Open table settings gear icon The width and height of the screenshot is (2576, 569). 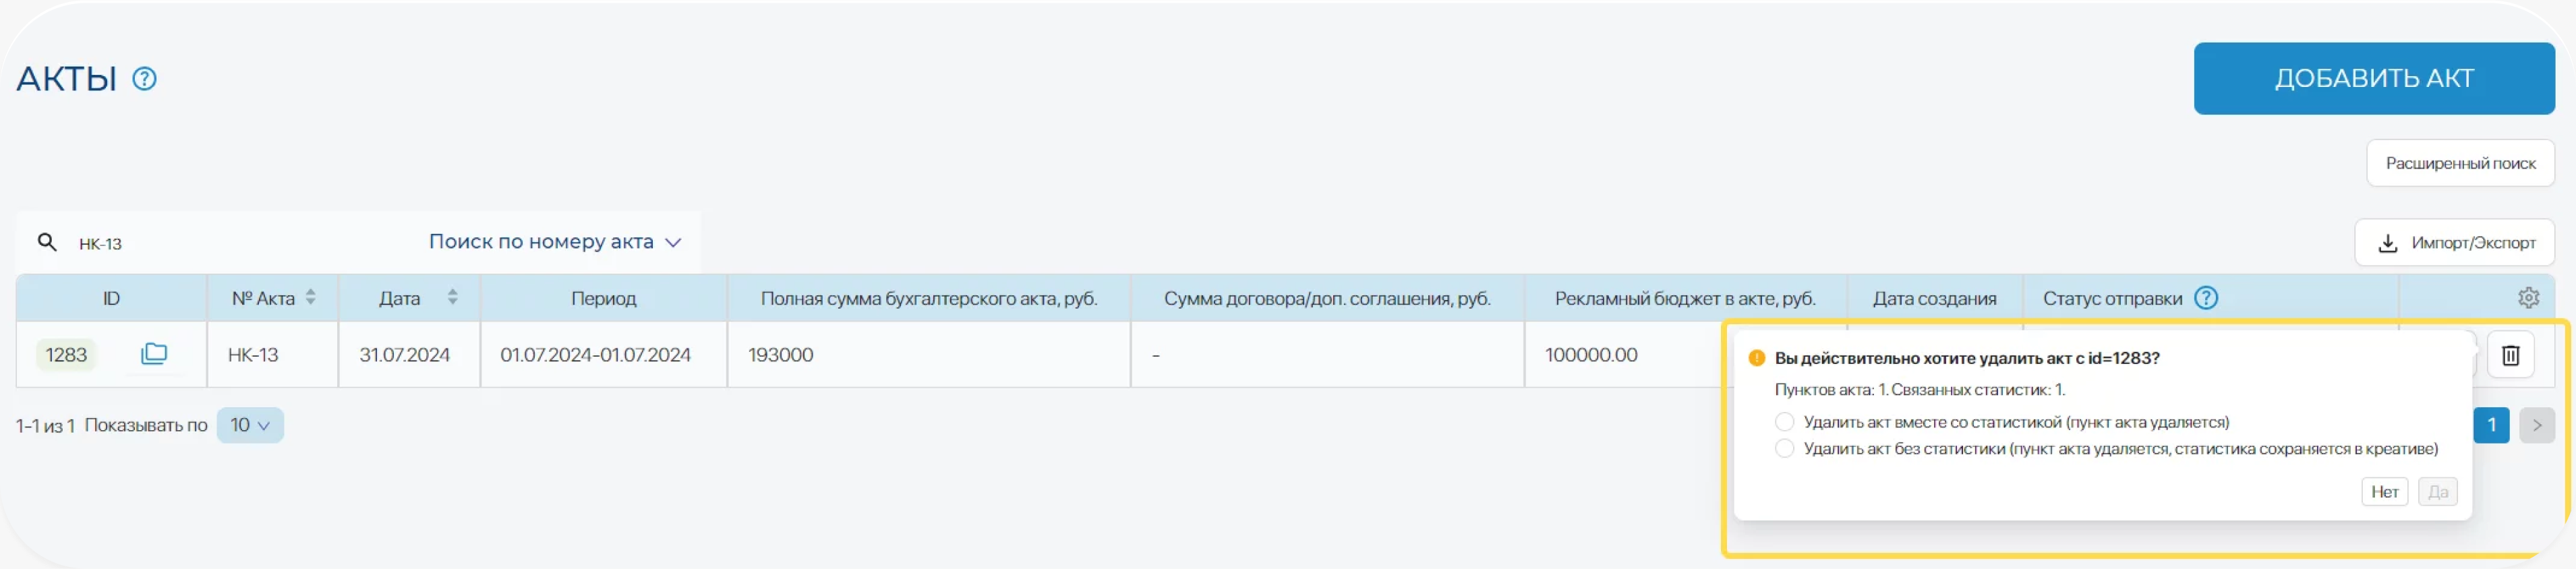click(2528, 298)
